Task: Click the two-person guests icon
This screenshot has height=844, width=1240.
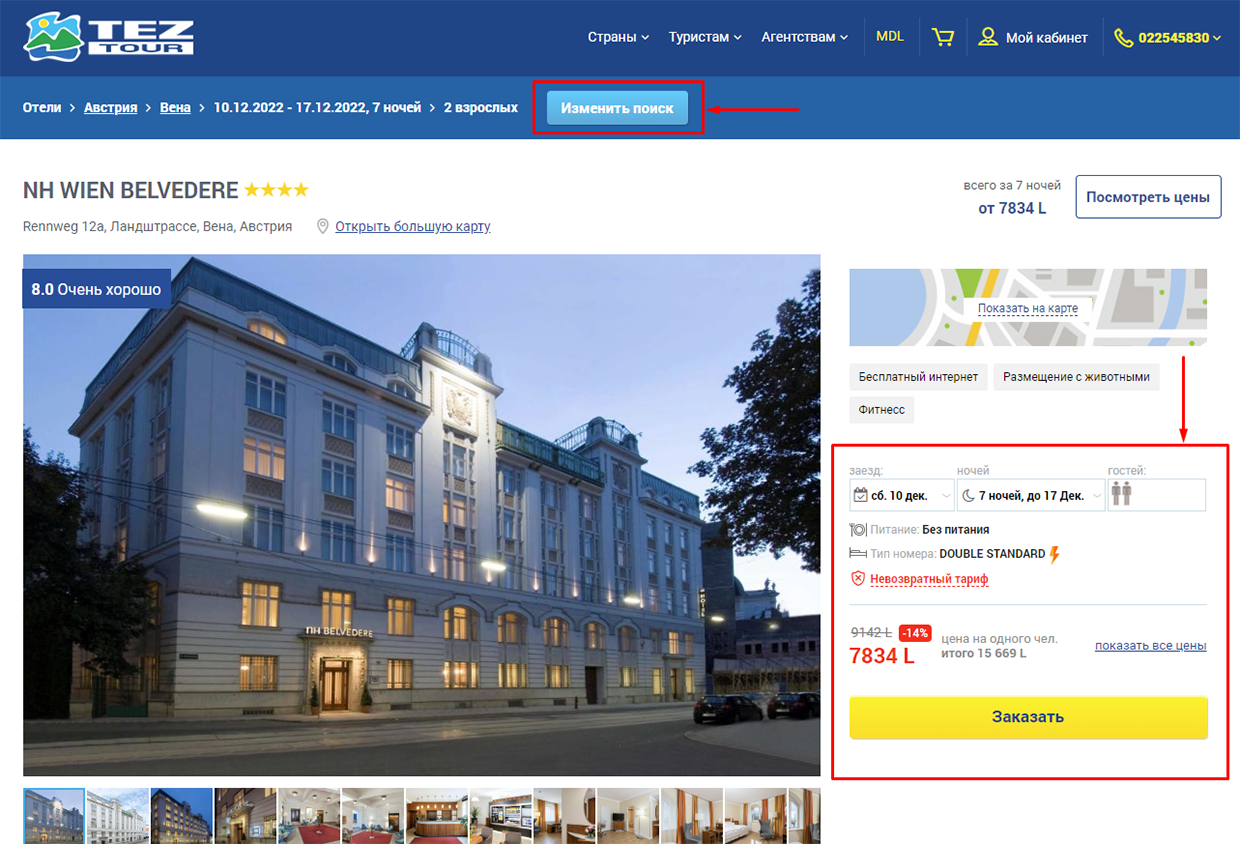Action: [x=1121, y=494]
